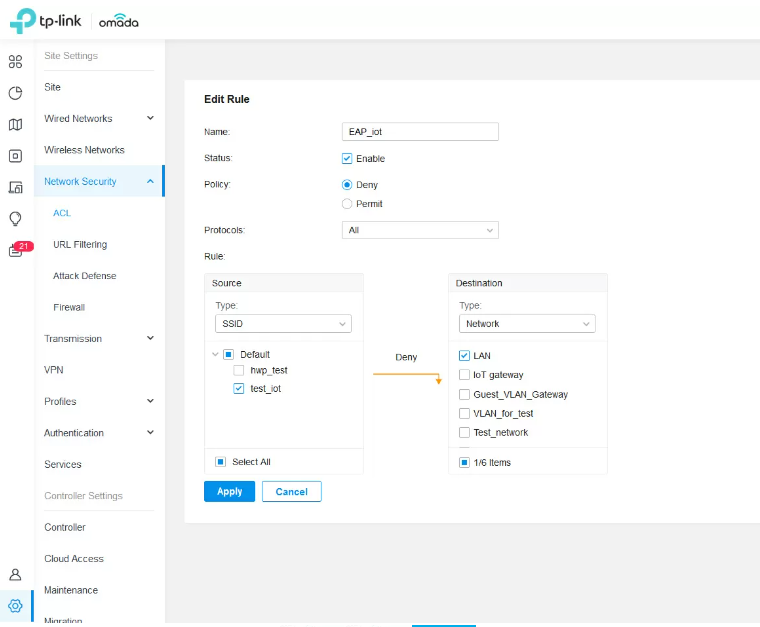Click the rule Name input field

coord(419,132)
